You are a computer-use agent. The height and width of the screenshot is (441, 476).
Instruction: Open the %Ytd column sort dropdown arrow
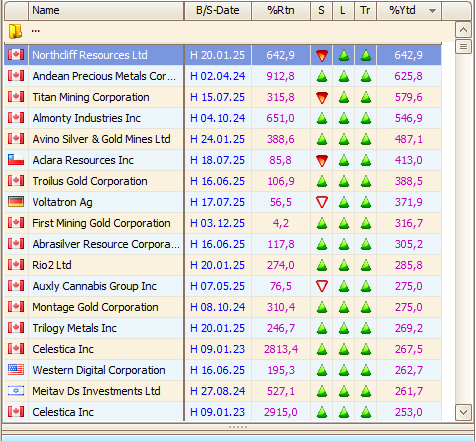tap(432, 11)
